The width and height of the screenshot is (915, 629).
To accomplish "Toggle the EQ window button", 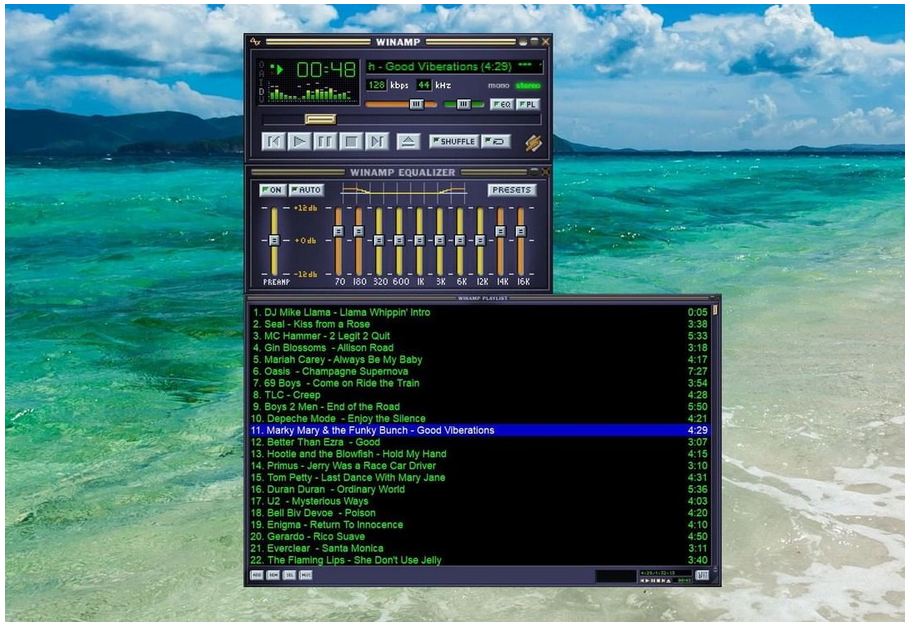I will tap(501, 104).
